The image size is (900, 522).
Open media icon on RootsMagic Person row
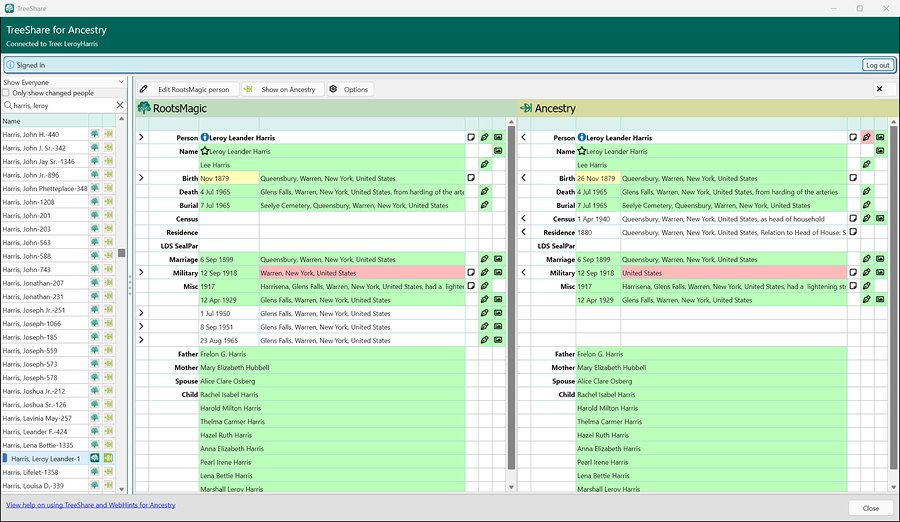point(498,137)
